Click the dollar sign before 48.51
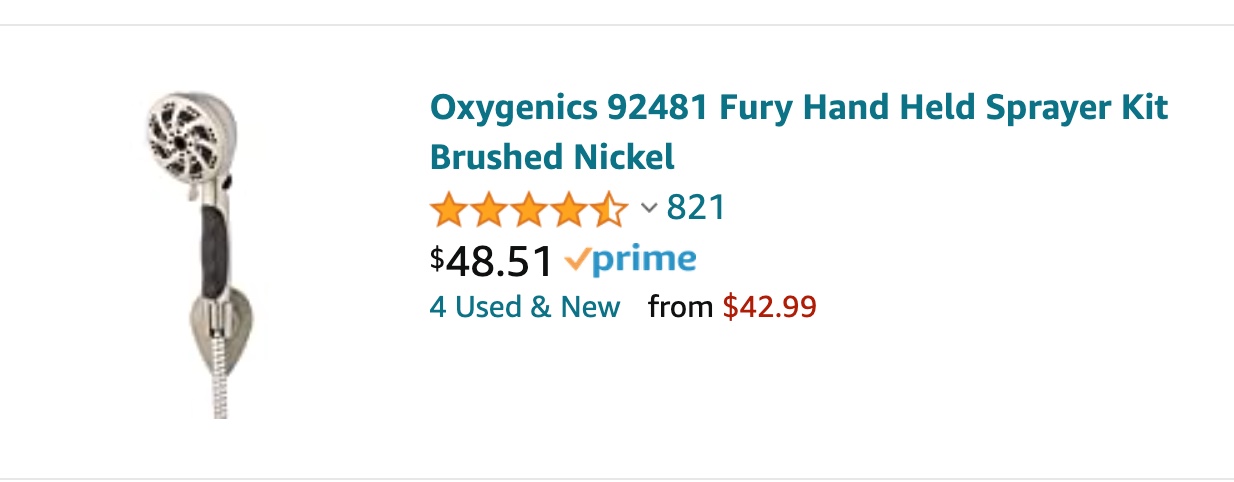Viewport: 1234px width, 482px height. (x=437, y=256)
